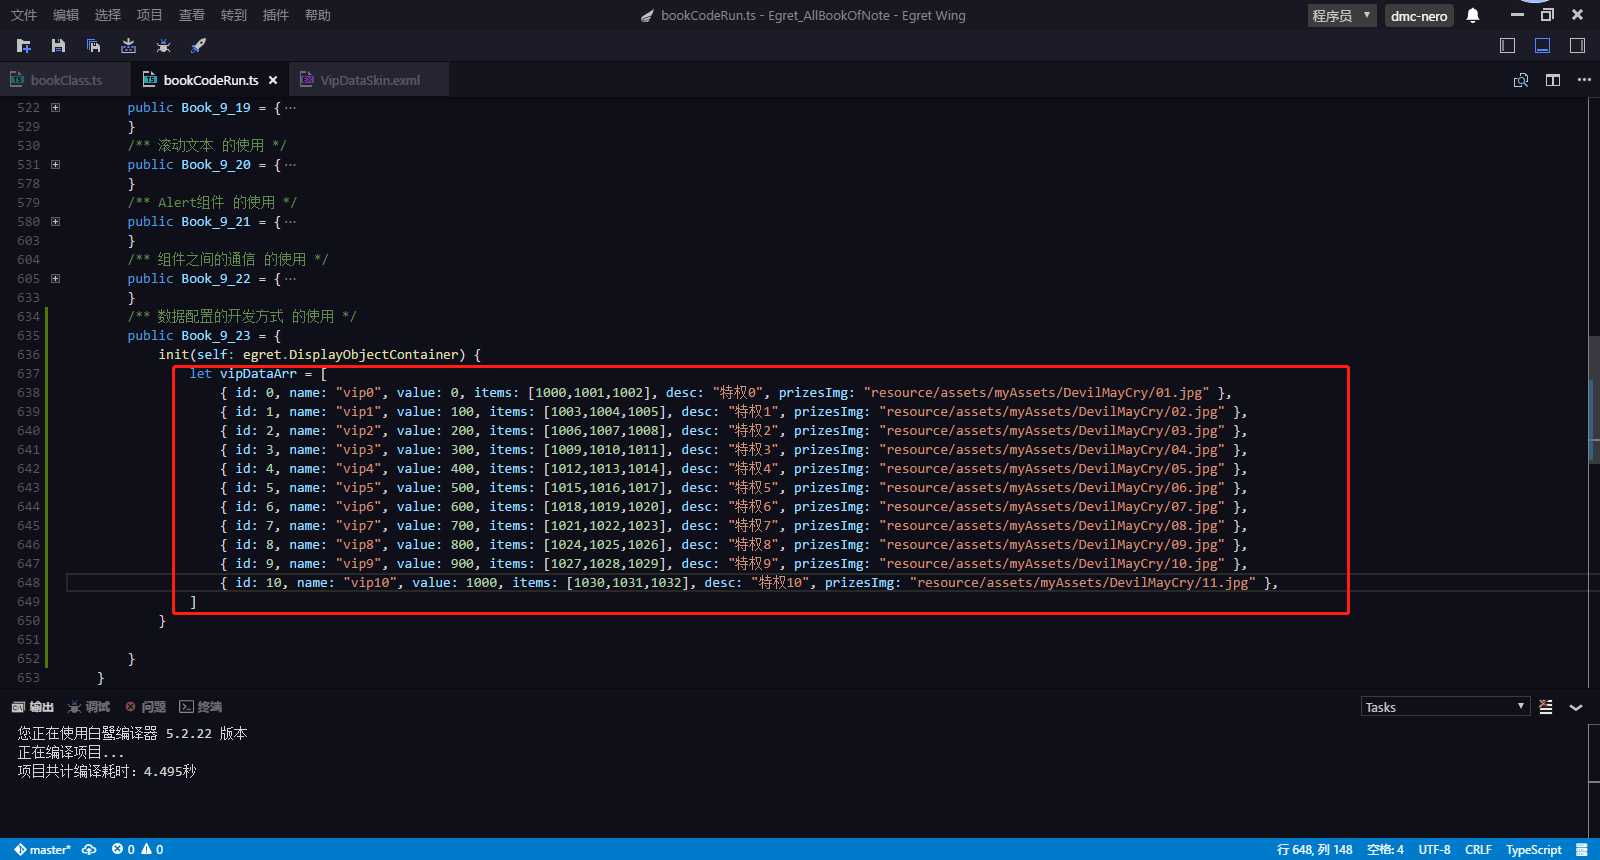Click the search-in-file icon in the editor title bar
Screen dimensions: 1600x860
tap(1521, 80)
